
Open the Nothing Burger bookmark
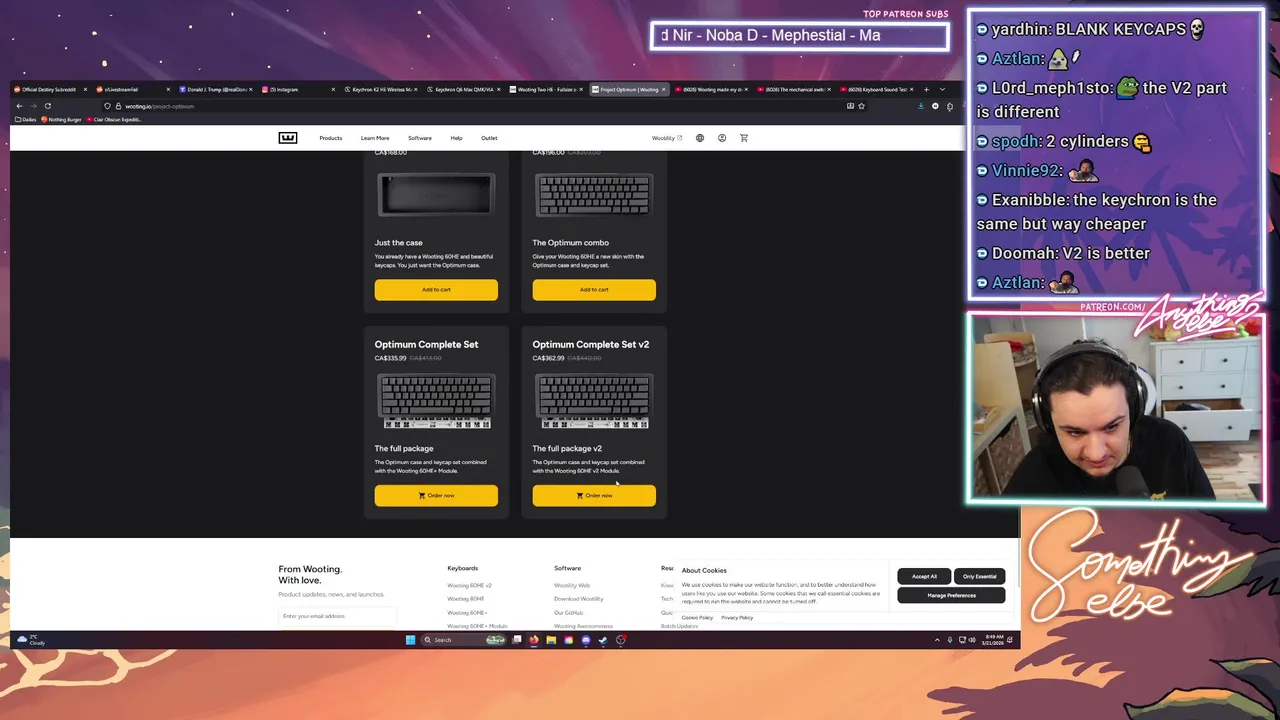coord(62,119)
